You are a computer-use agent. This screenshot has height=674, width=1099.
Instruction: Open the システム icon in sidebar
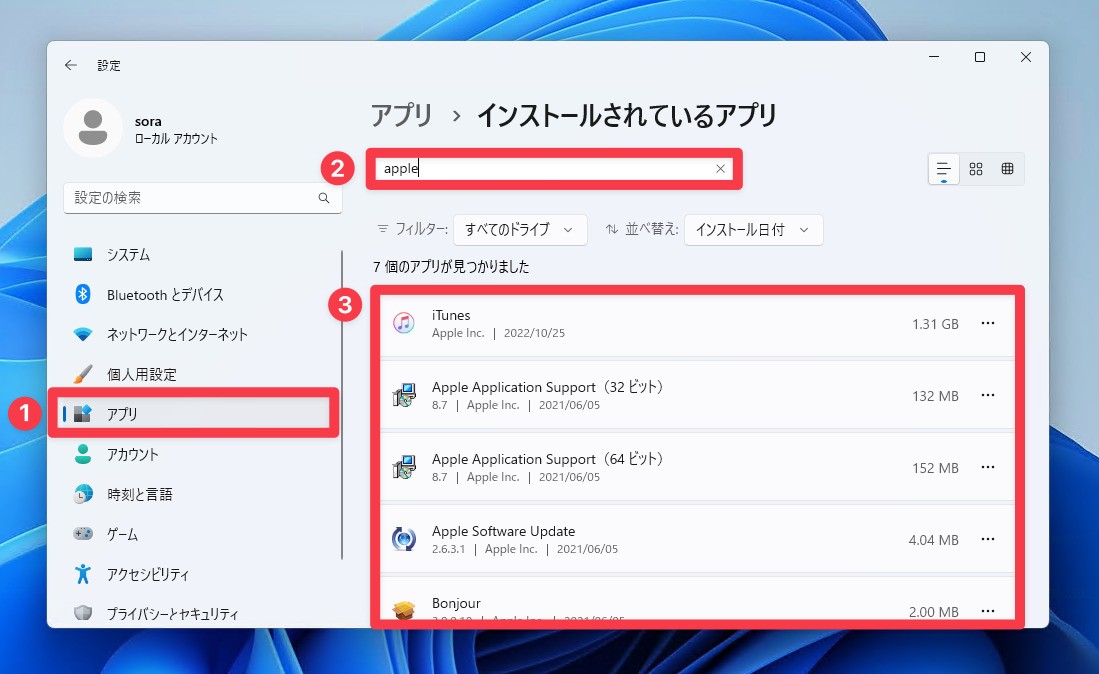click(x=83, y=254)
